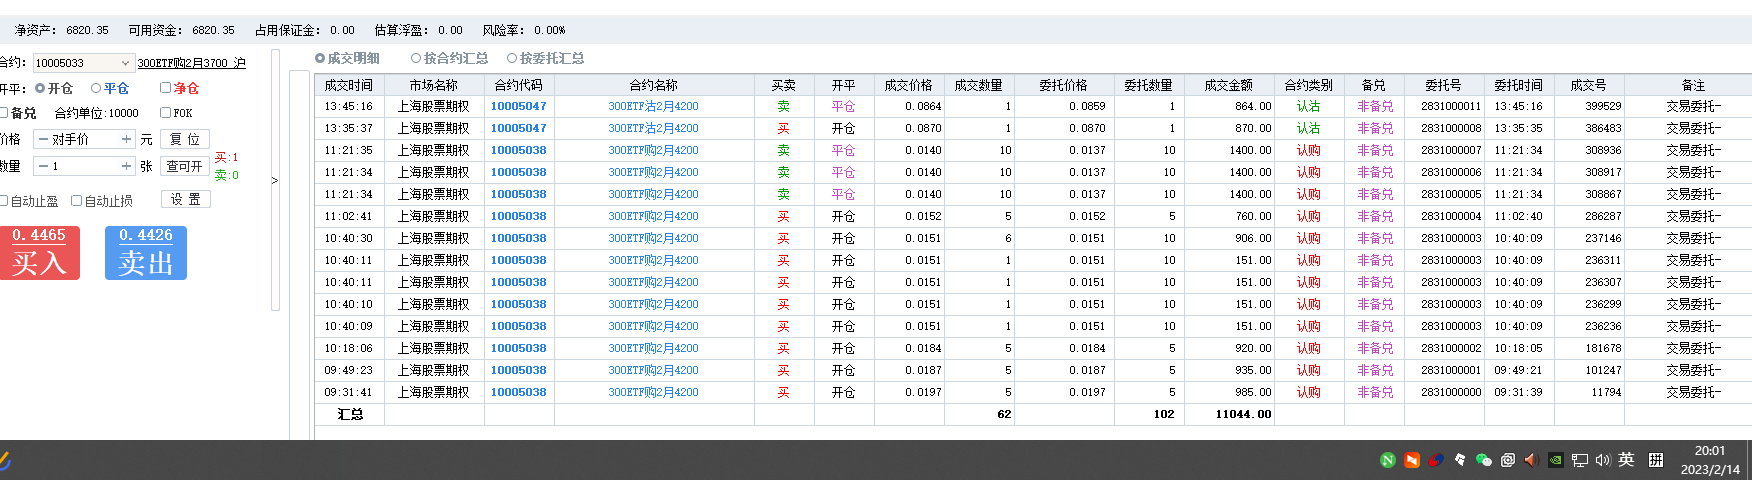Click the 风险率 0.00% indicator
1752x480 pixels.
tap(524, 30)
